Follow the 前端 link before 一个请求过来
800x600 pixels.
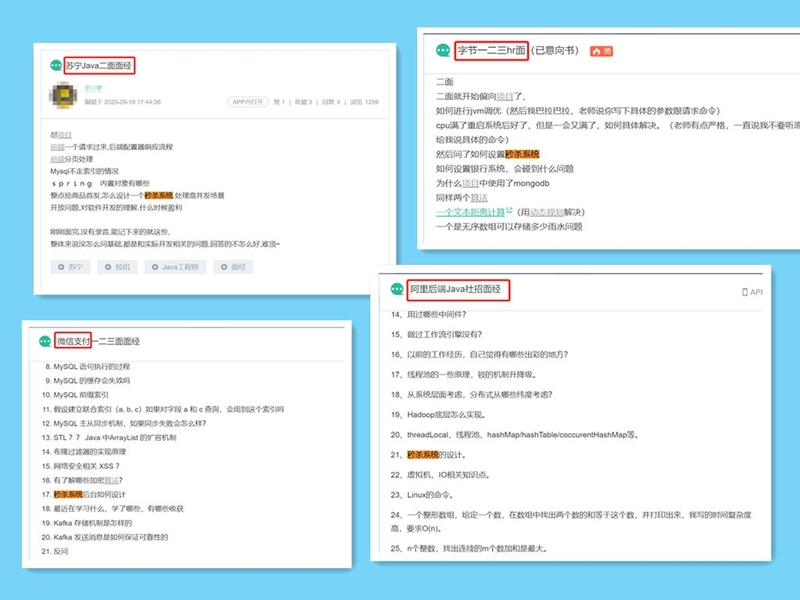point(57,147)
